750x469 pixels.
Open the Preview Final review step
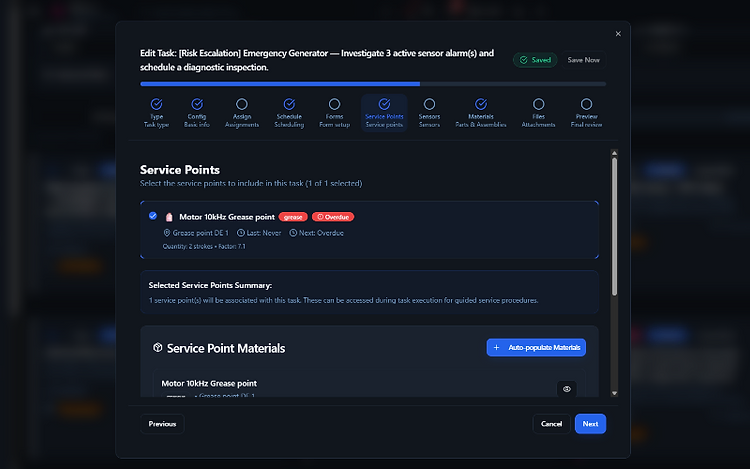coord(586,113)
